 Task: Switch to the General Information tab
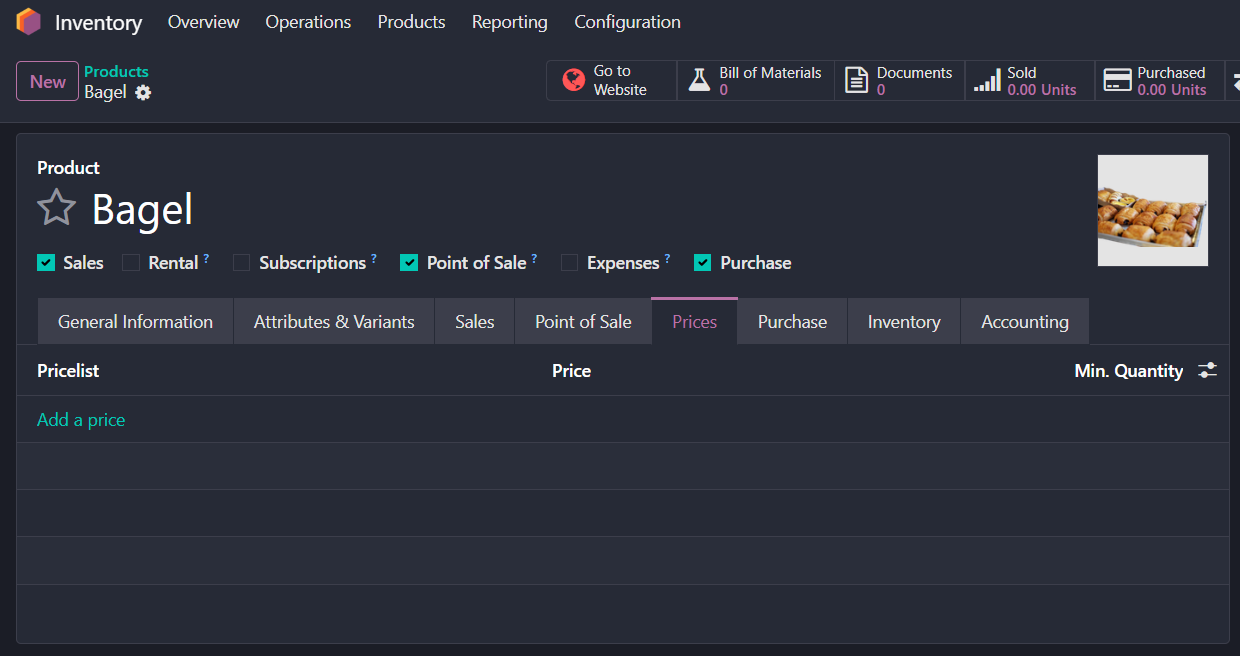(x=135, y=322)
